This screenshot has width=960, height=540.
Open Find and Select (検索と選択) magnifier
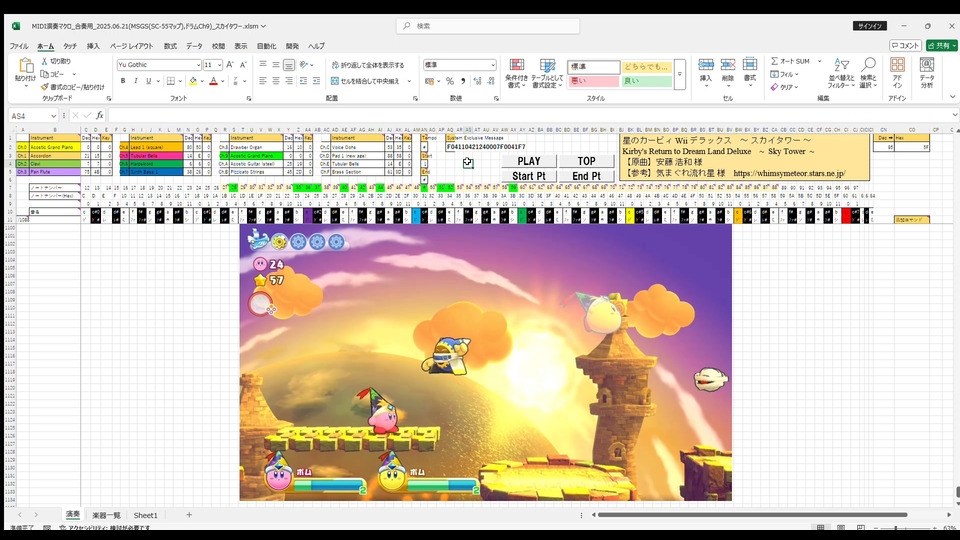(868, 73)
